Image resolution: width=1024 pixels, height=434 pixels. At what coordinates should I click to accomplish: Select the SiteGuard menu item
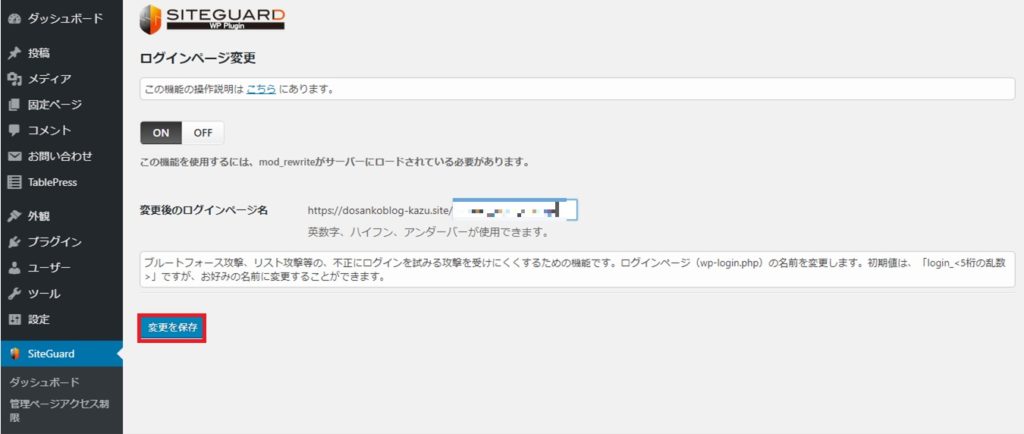tap(61, 354)
